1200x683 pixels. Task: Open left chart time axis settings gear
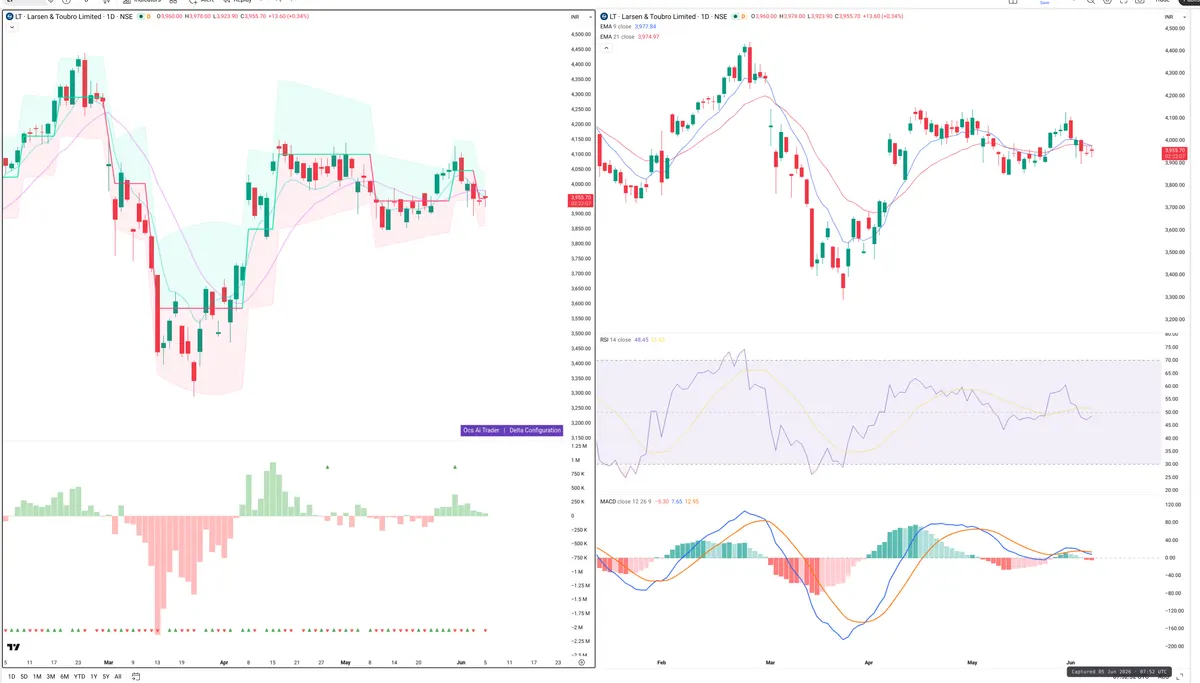[580, 662]
